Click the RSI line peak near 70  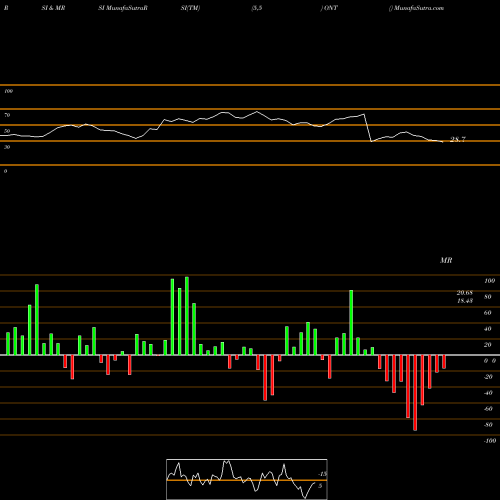[257, 112]
